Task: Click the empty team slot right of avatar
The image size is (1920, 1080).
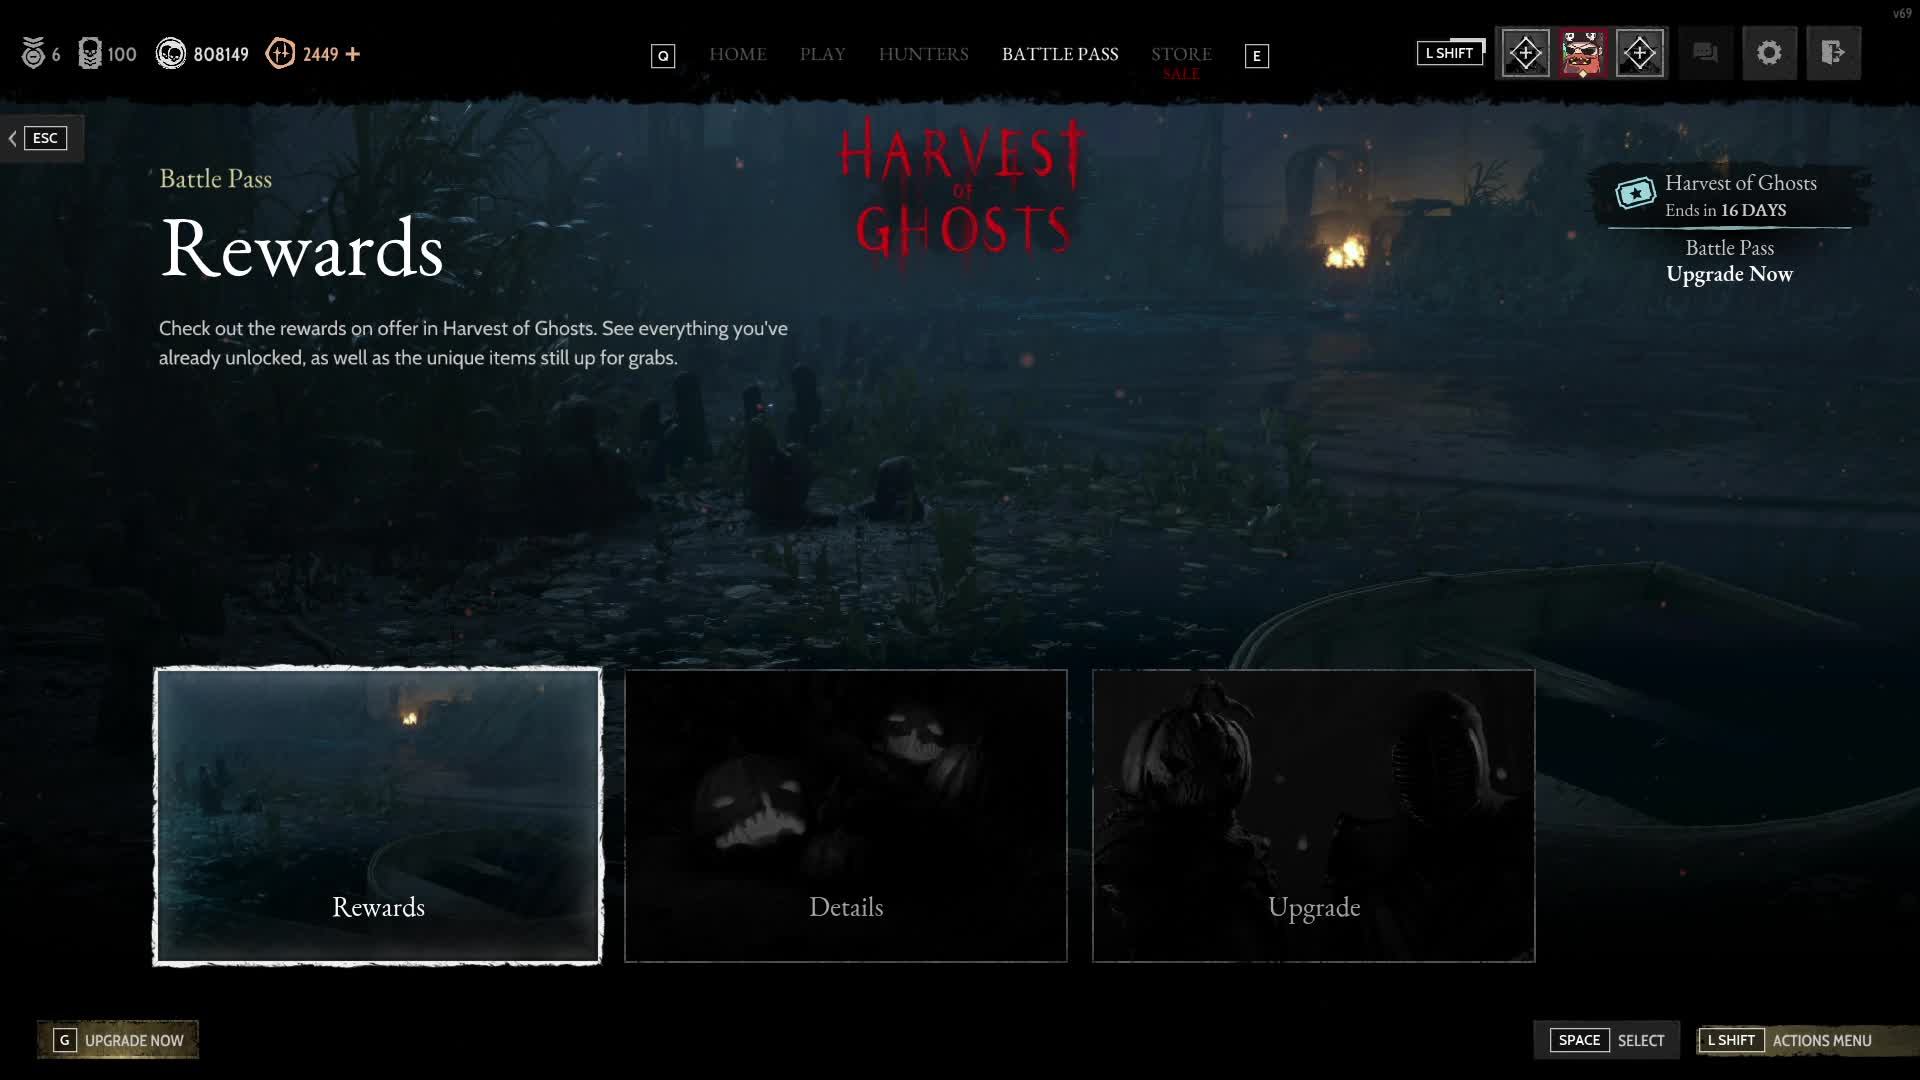Action: pyautogui.click(x=1639, y=53)
